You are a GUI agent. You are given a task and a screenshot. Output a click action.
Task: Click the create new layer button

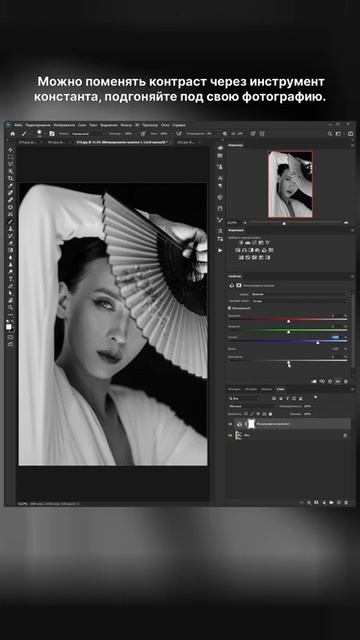tap(338, 502)
